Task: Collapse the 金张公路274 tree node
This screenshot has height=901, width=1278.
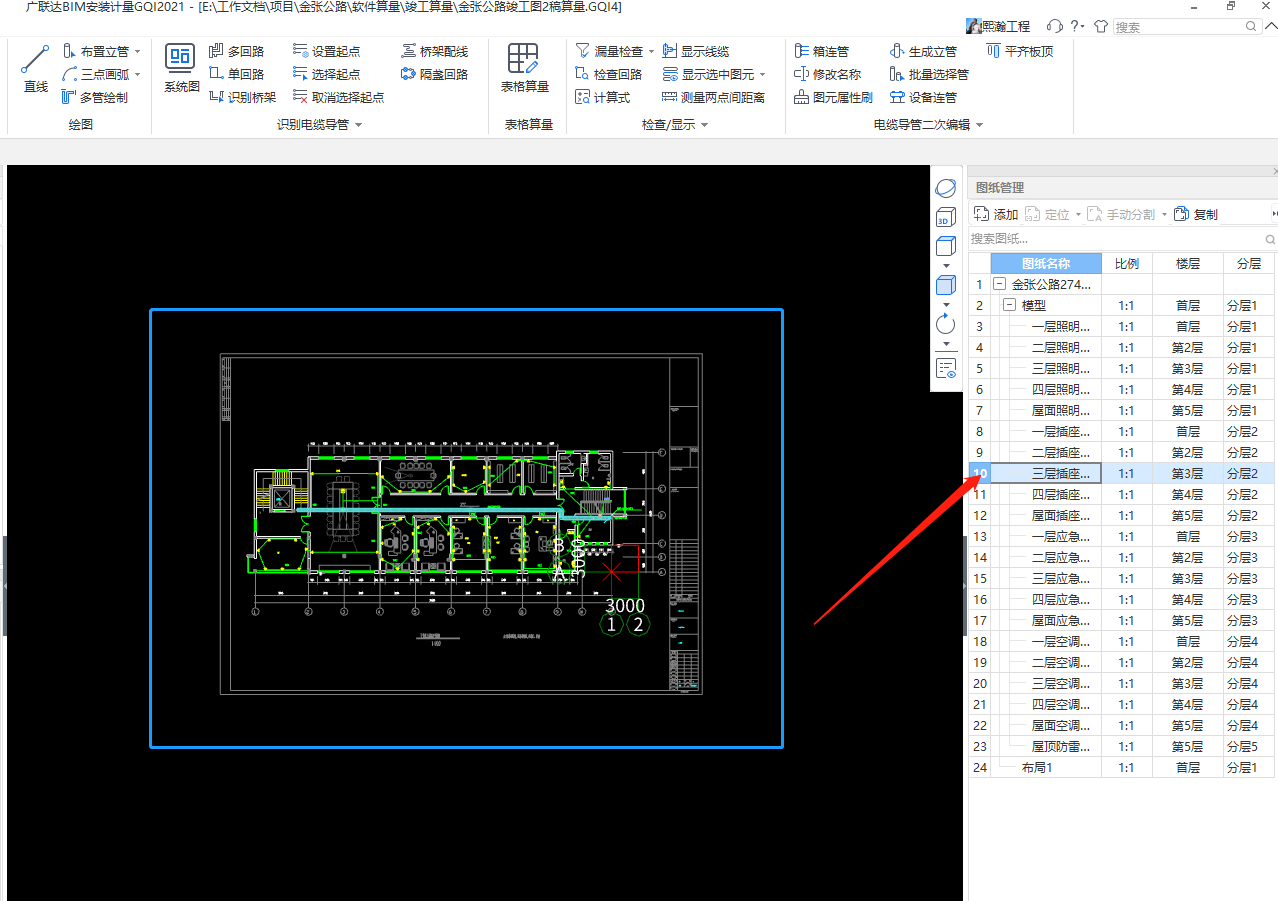Action: tap(999, 285)
